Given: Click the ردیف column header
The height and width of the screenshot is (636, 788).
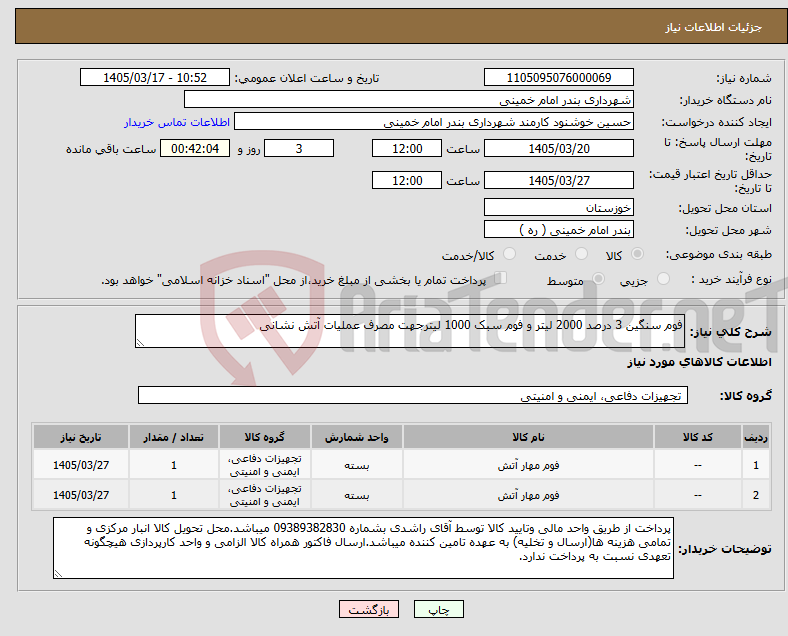Looking at the screenshot, I should 755,437.
